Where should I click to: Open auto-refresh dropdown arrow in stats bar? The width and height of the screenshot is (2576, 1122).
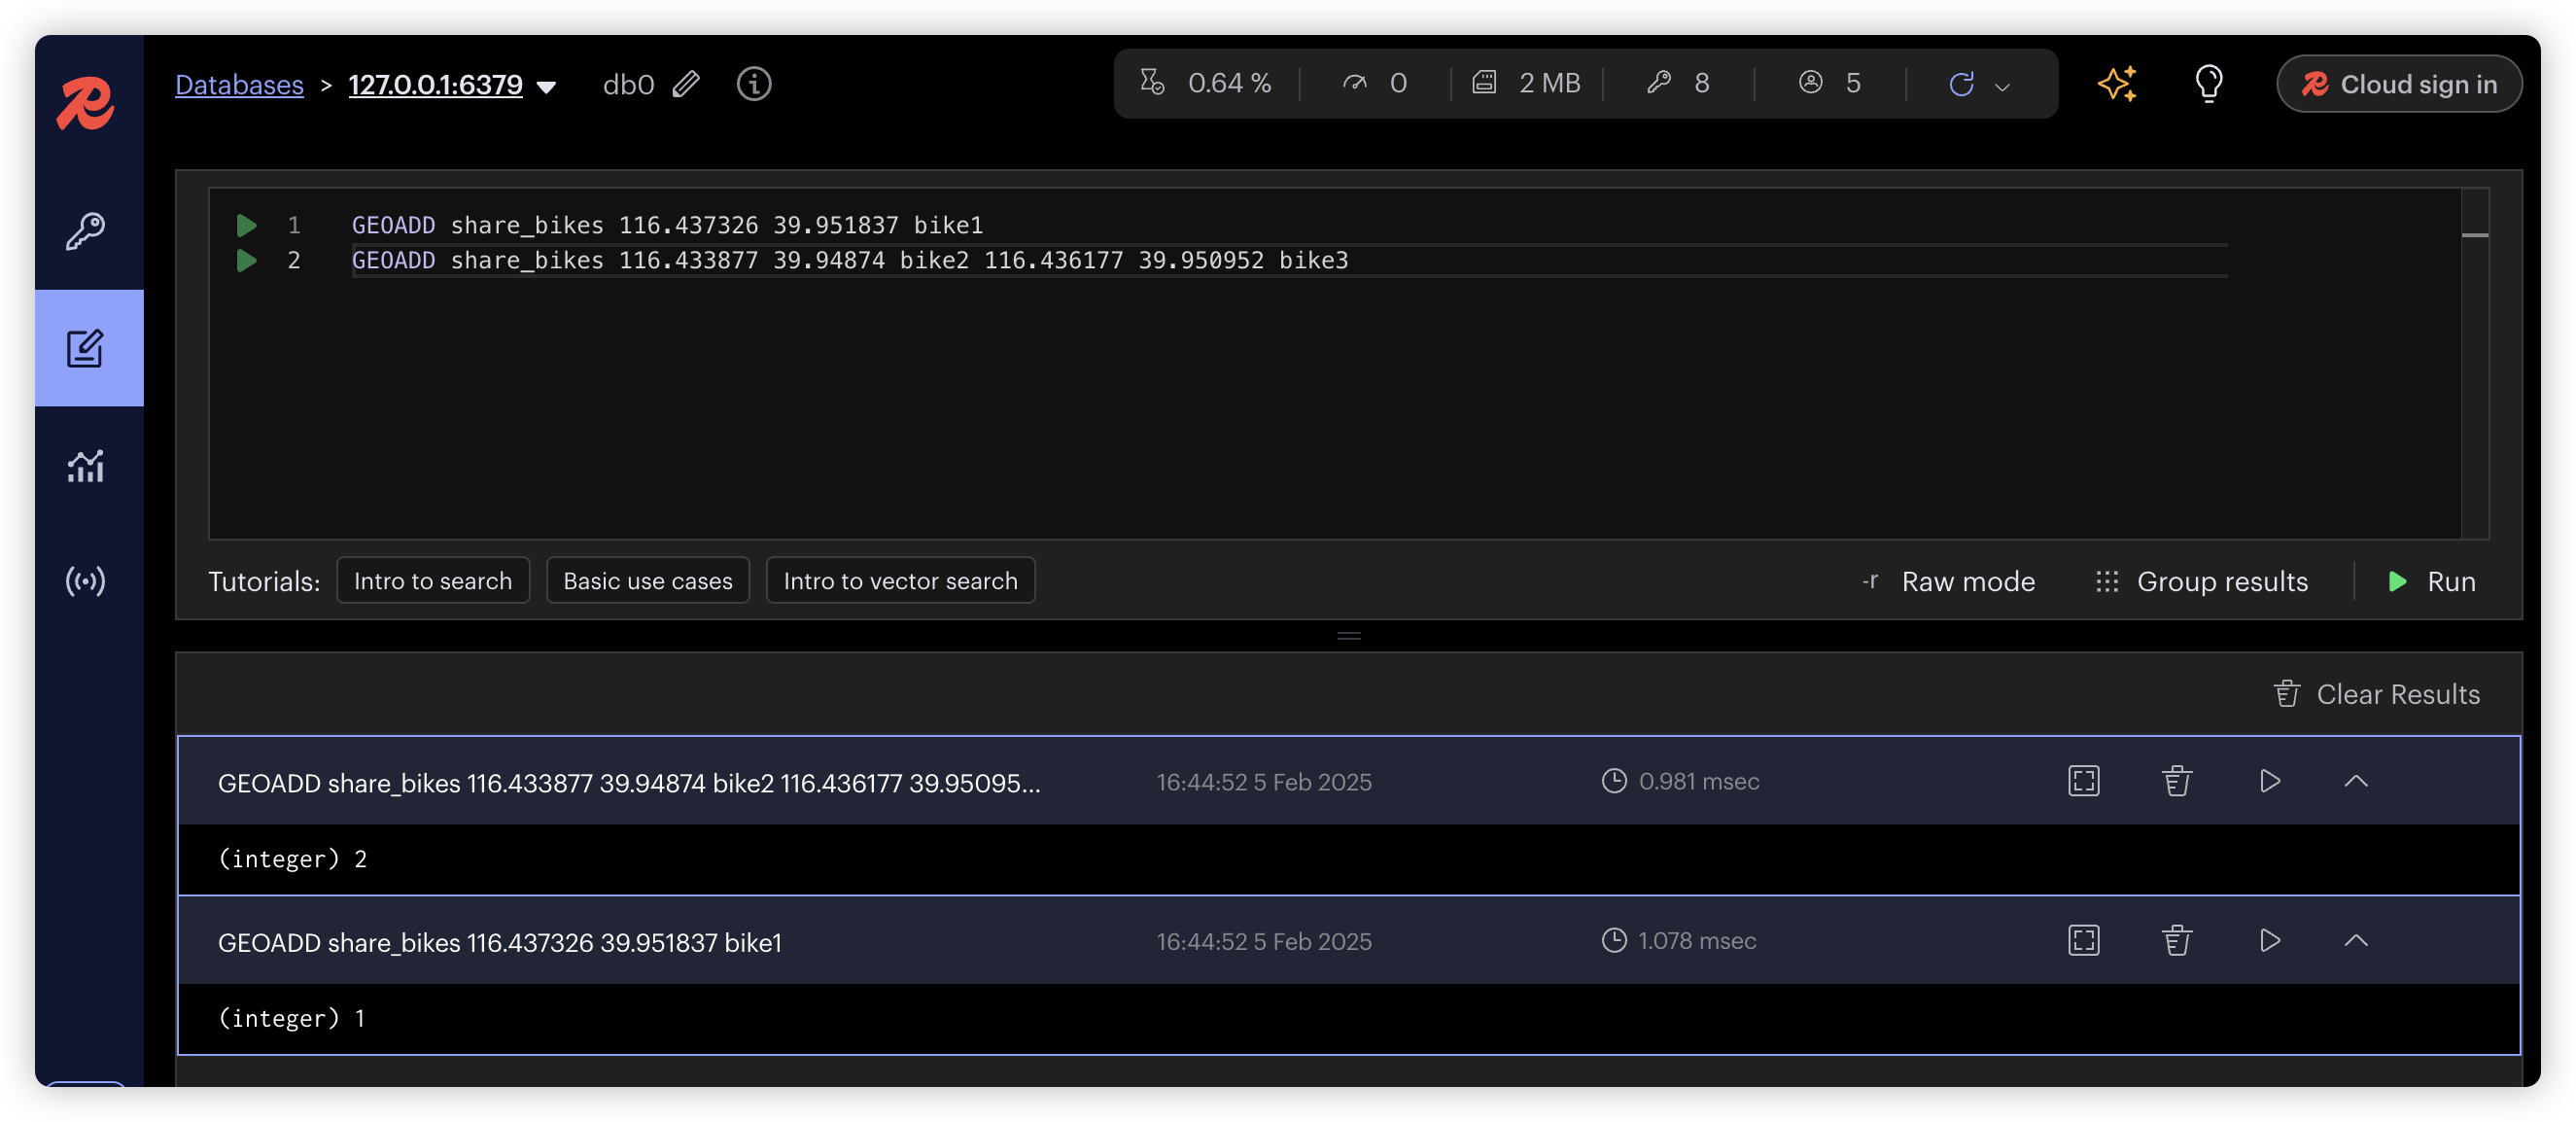2002,87
